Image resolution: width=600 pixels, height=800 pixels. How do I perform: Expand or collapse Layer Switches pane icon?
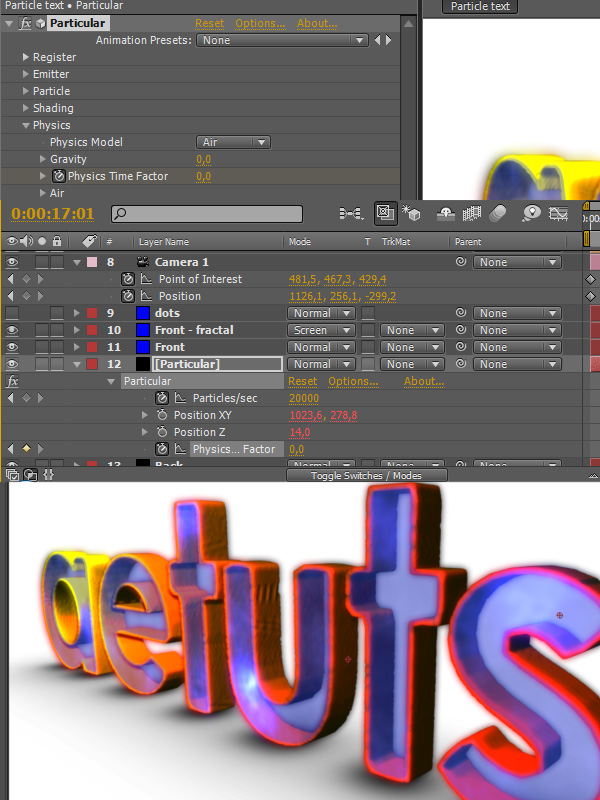tap(13, 475)
